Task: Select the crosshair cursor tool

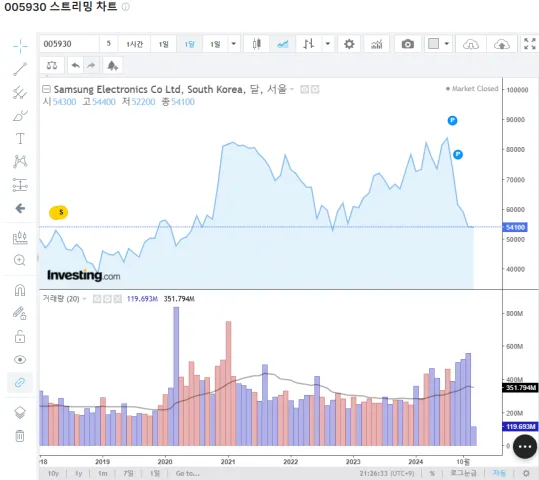Action: 20,46
